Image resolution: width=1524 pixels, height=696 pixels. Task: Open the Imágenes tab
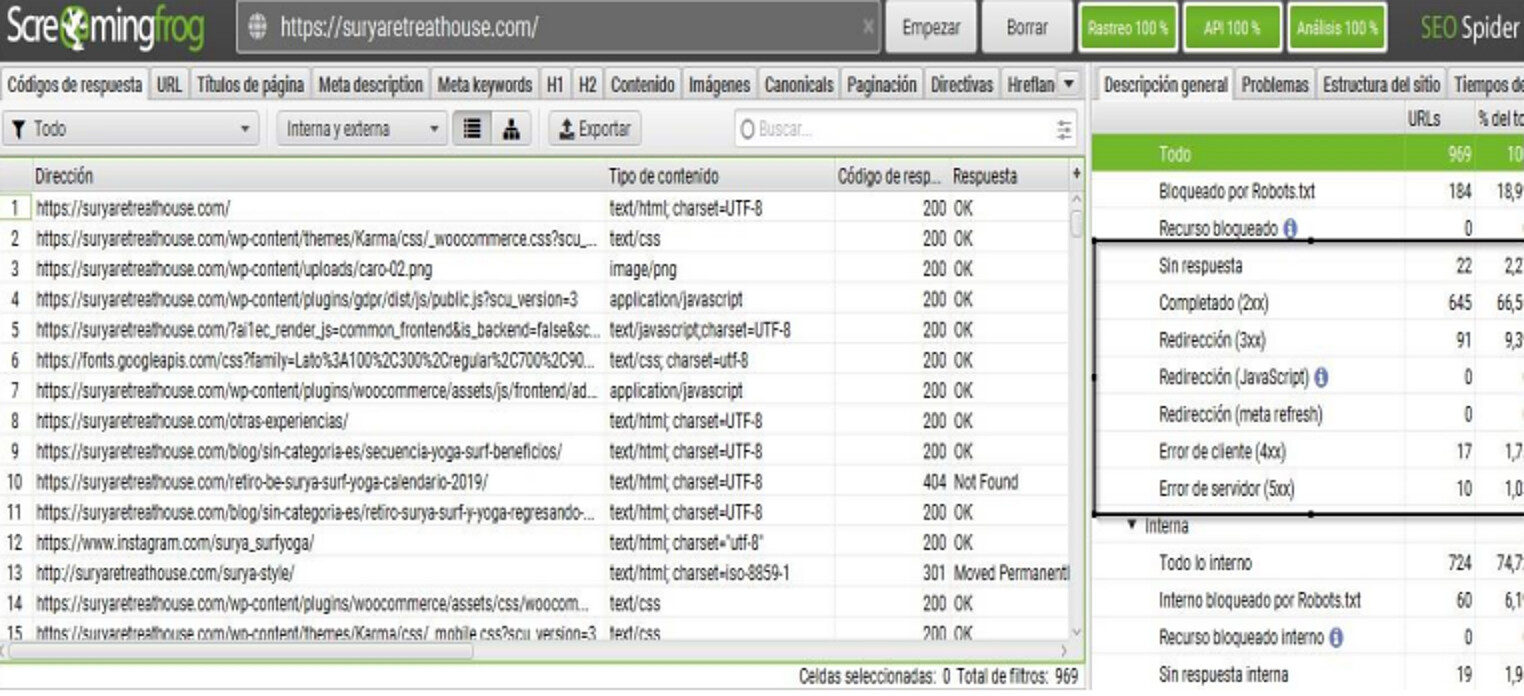click(719, 85)
